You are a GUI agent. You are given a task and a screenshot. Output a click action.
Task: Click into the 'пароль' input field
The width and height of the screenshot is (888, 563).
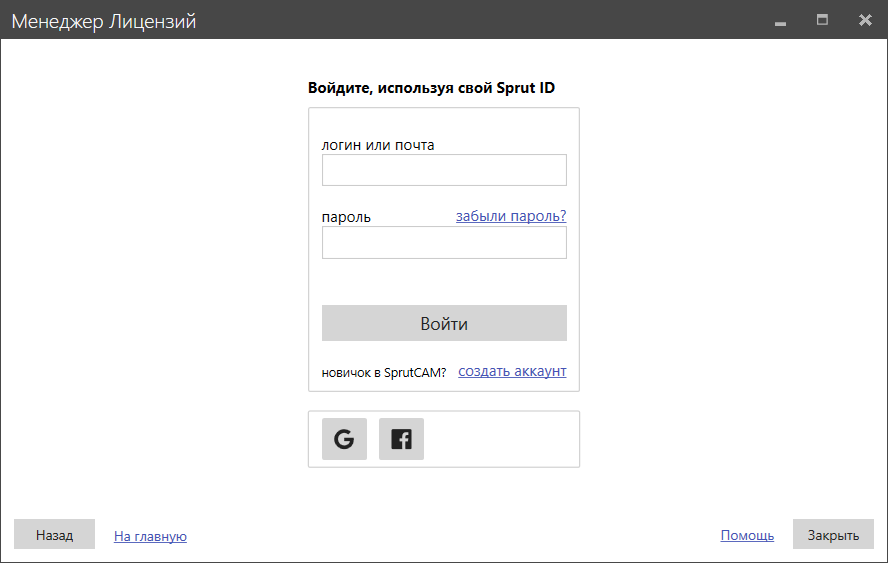pos(444,242)
